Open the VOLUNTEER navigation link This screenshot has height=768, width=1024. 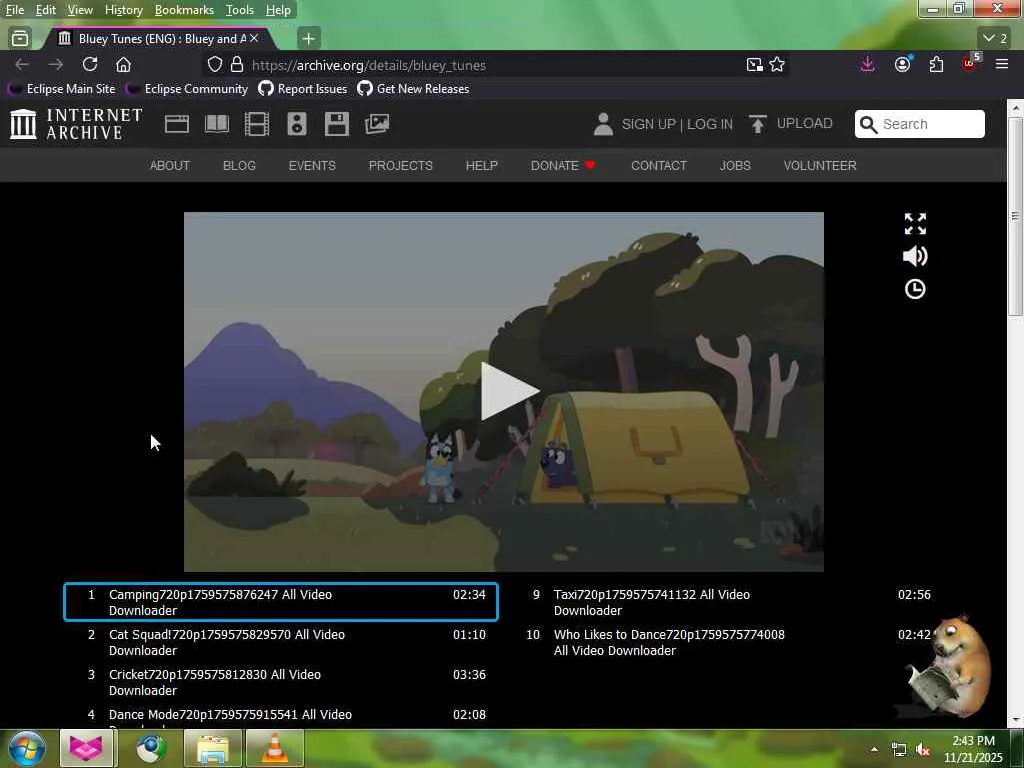click(x=820, y=166)
